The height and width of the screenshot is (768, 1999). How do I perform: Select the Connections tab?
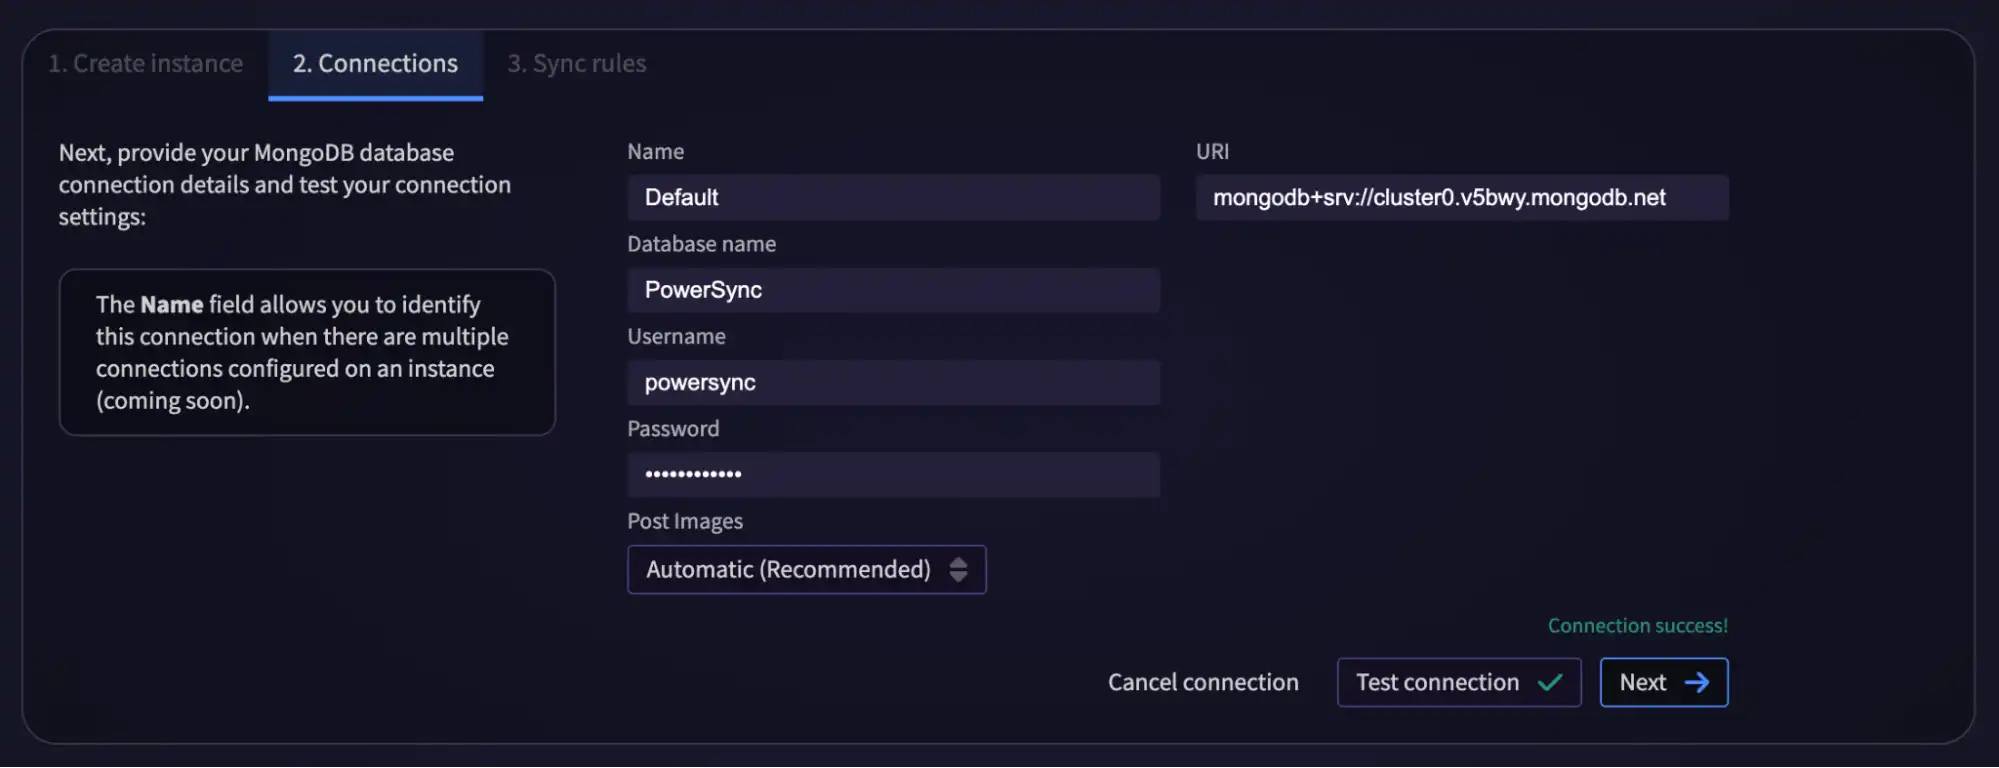375,63
